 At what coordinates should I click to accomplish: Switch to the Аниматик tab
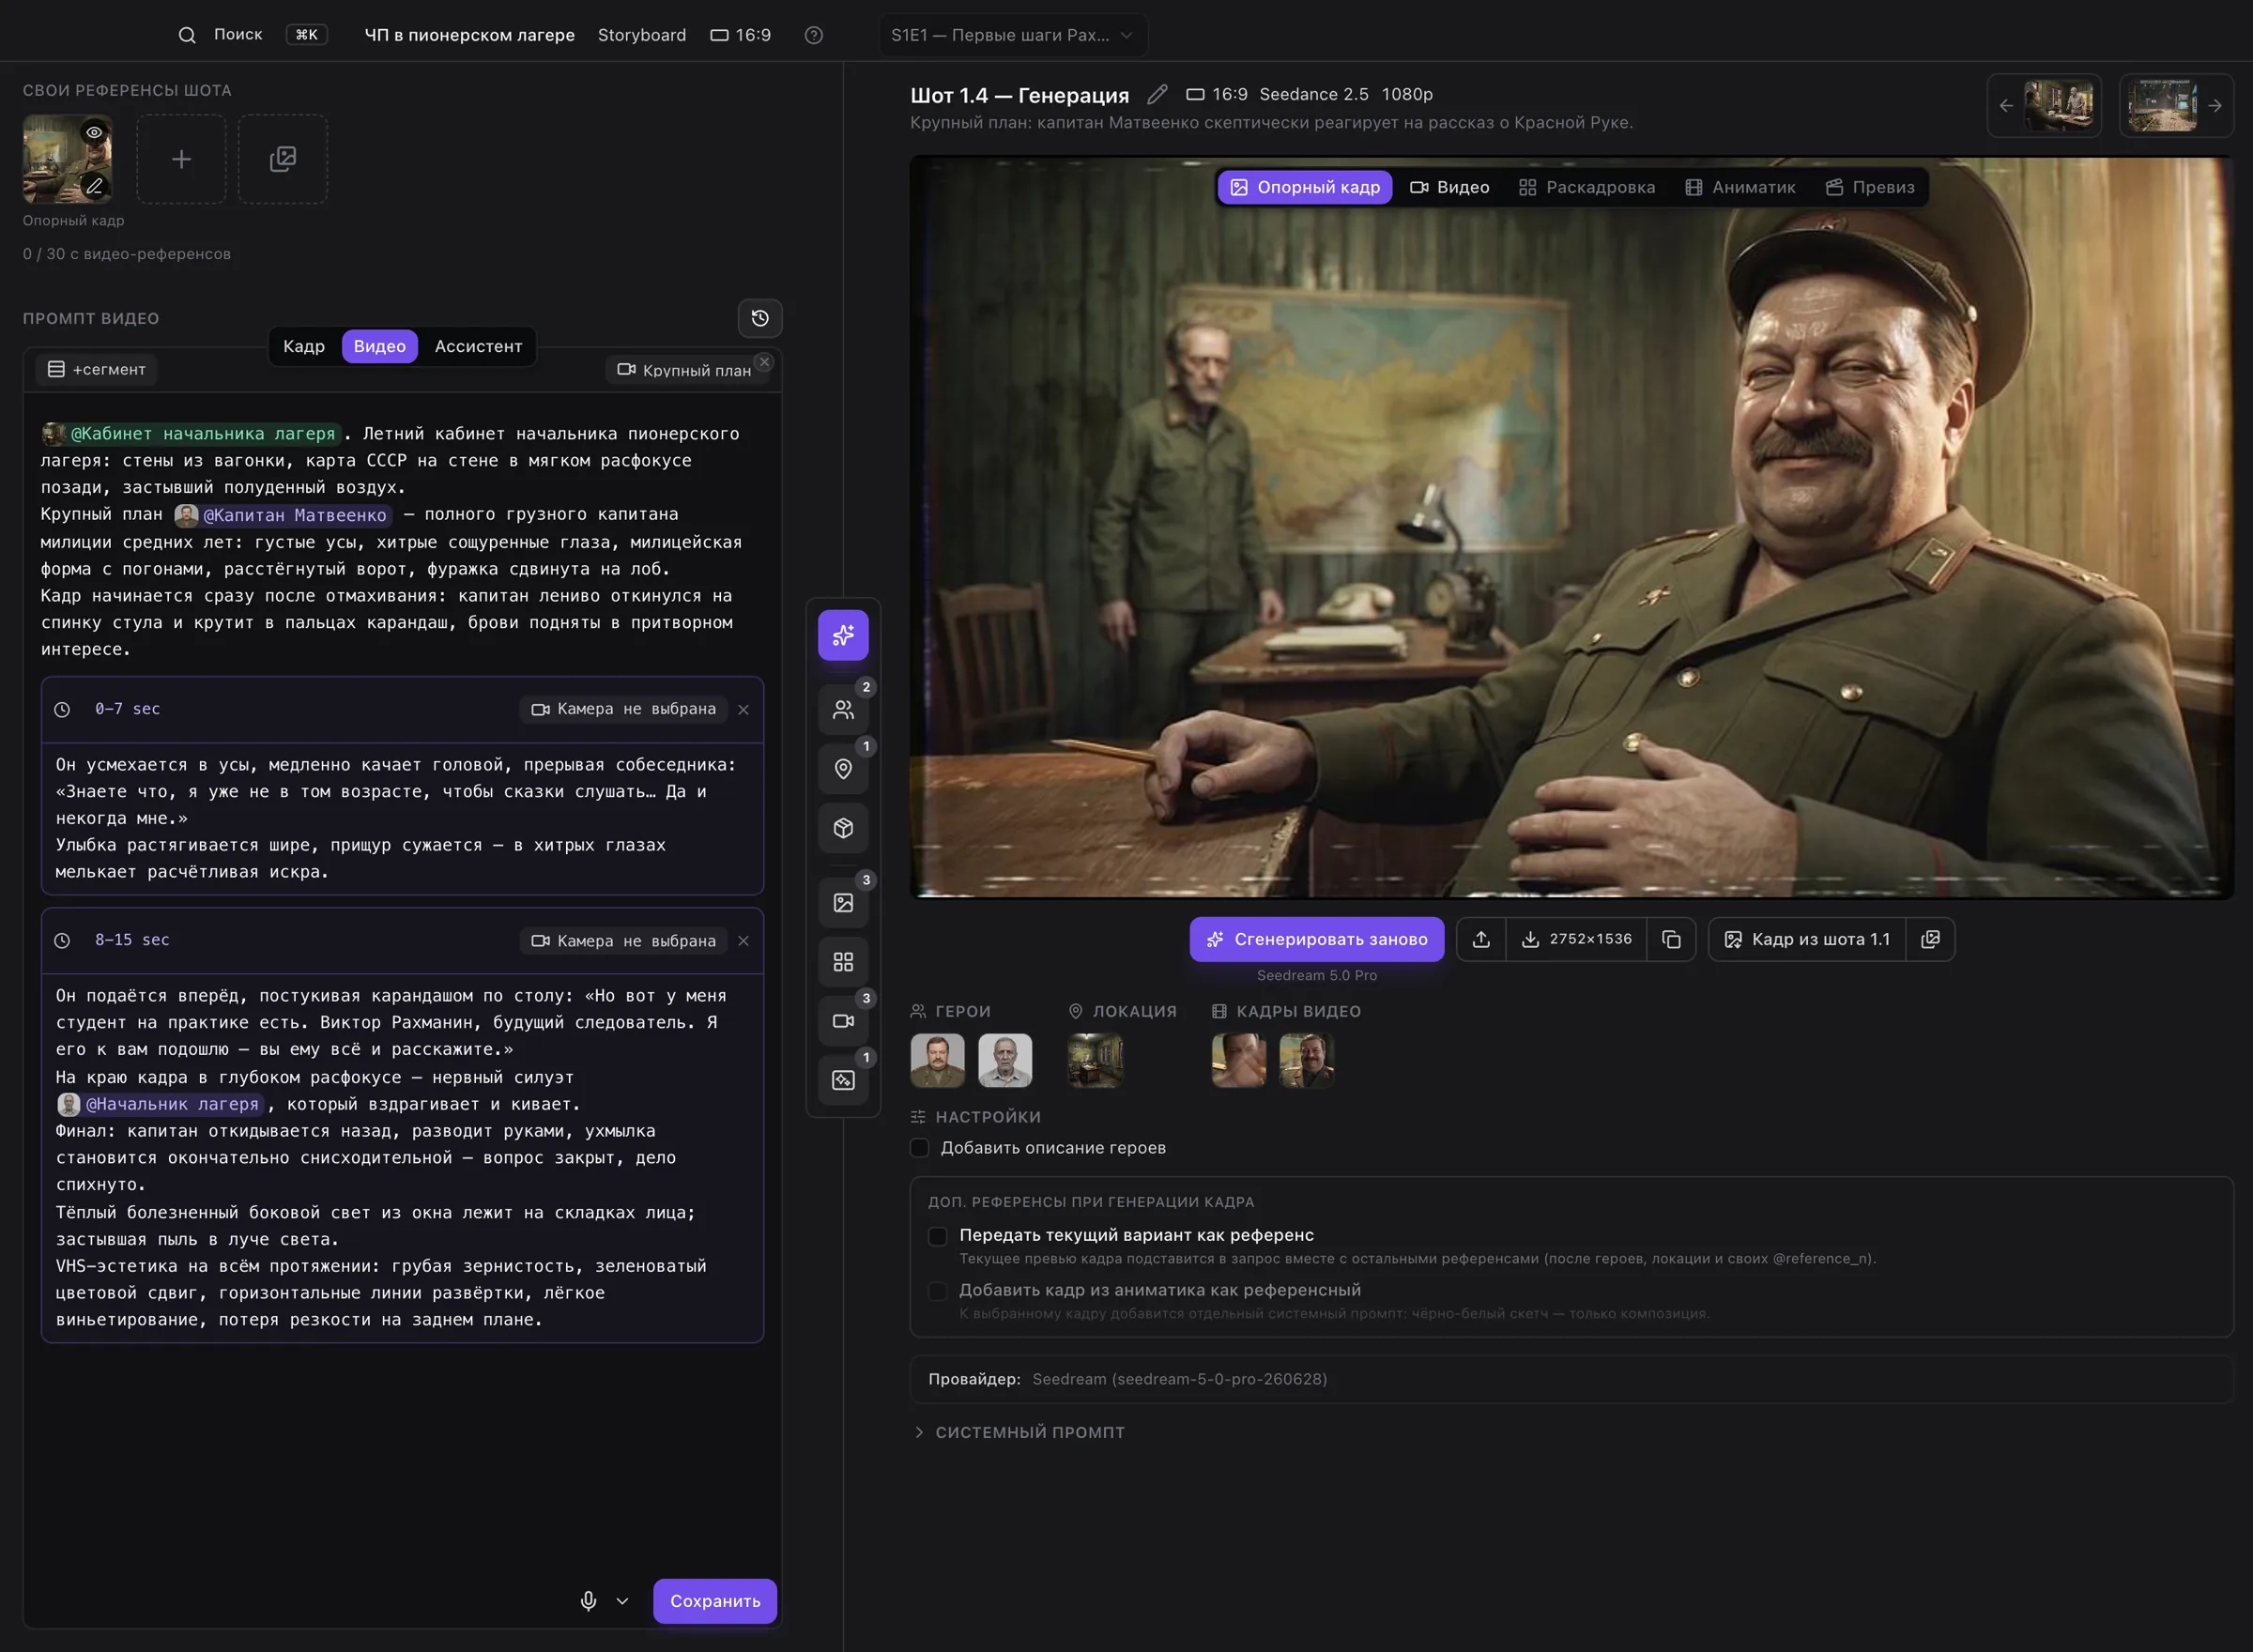coord(1741,187)
